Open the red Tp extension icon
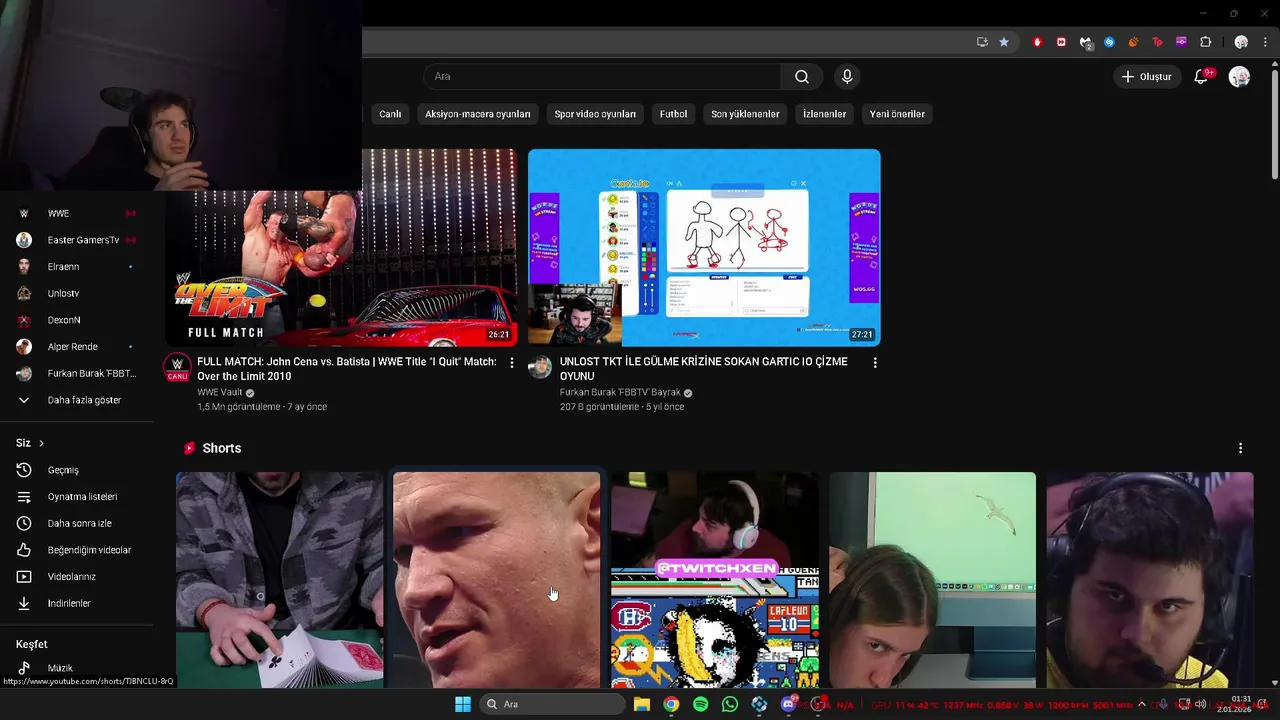This screenshot has height=720, width=1280. click(x=1157, y=42)
